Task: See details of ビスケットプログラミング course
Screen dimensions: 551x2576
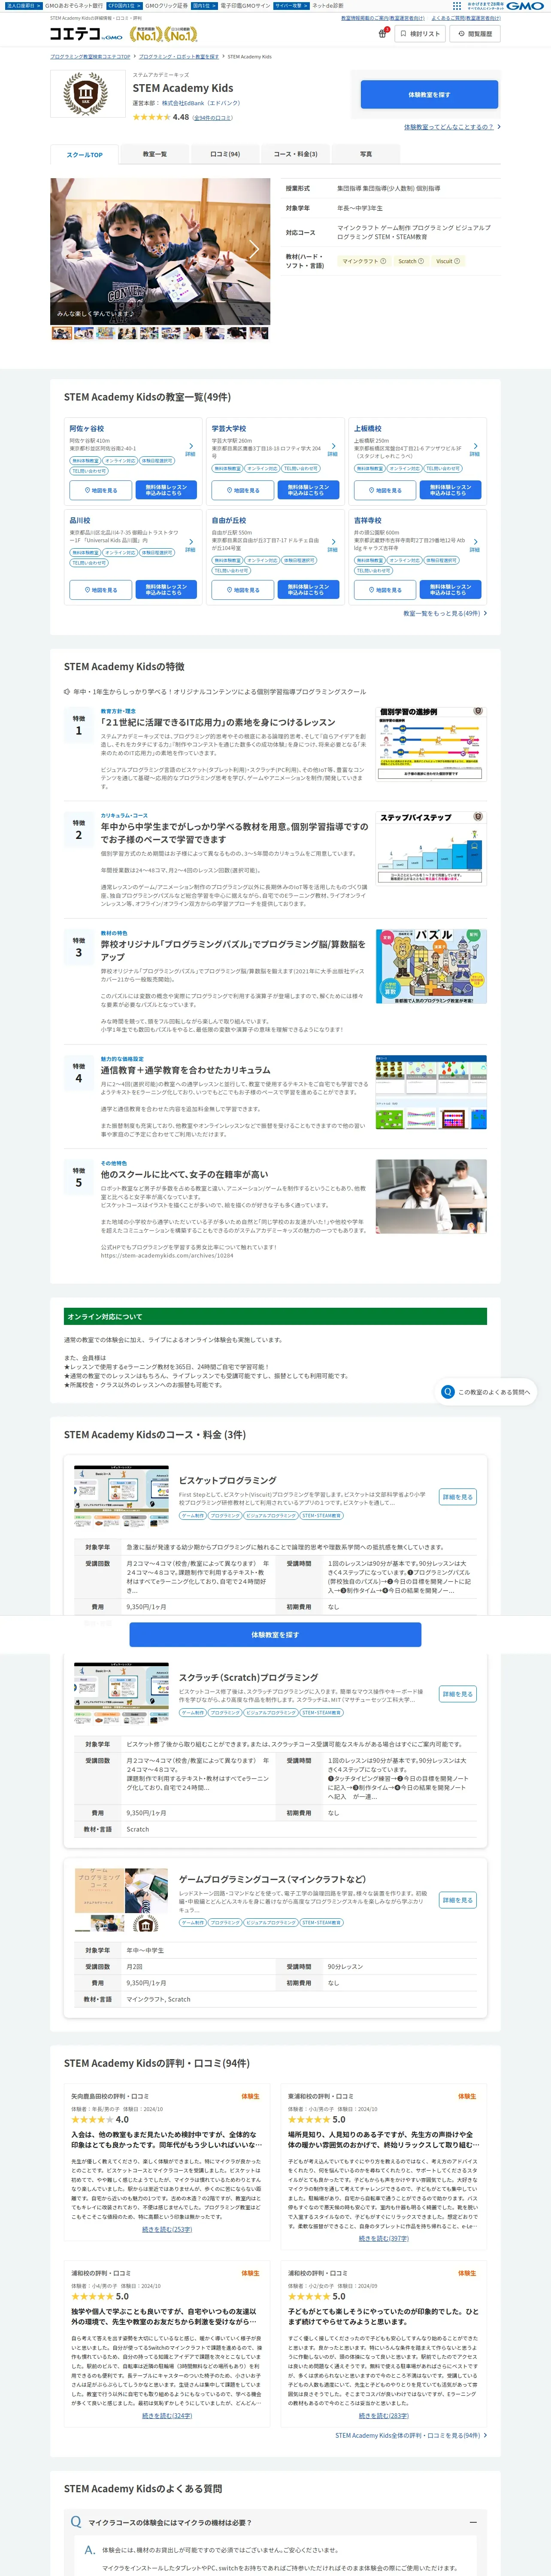Action: click(x=457, y=1497)
